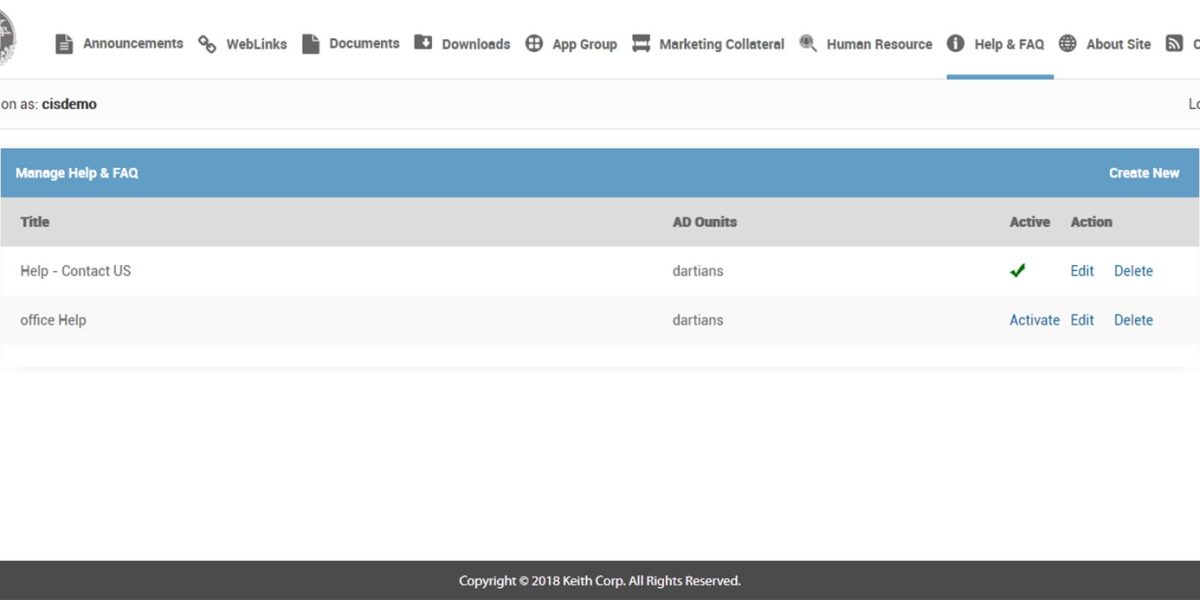This screenshot has width=1200, height=600.
Task: Edit the Help - Contact US entry
Action: click(x=1081, y=270)
